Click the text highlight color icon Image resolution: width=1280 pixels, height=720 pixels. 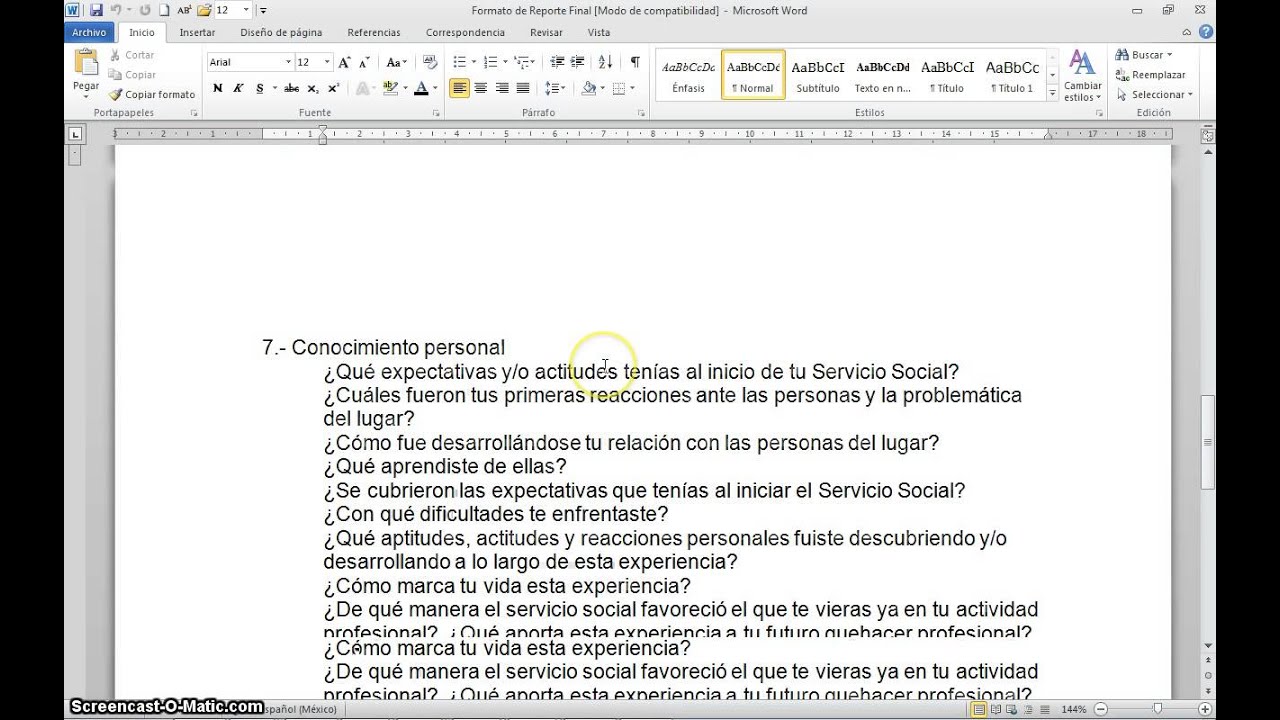pyautogui.click(x=389, y=88)
